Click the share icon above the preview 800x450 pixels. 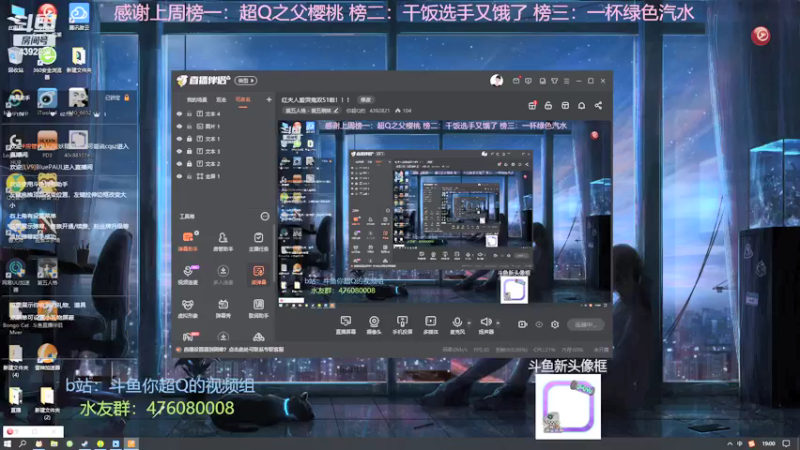[598, 105]
